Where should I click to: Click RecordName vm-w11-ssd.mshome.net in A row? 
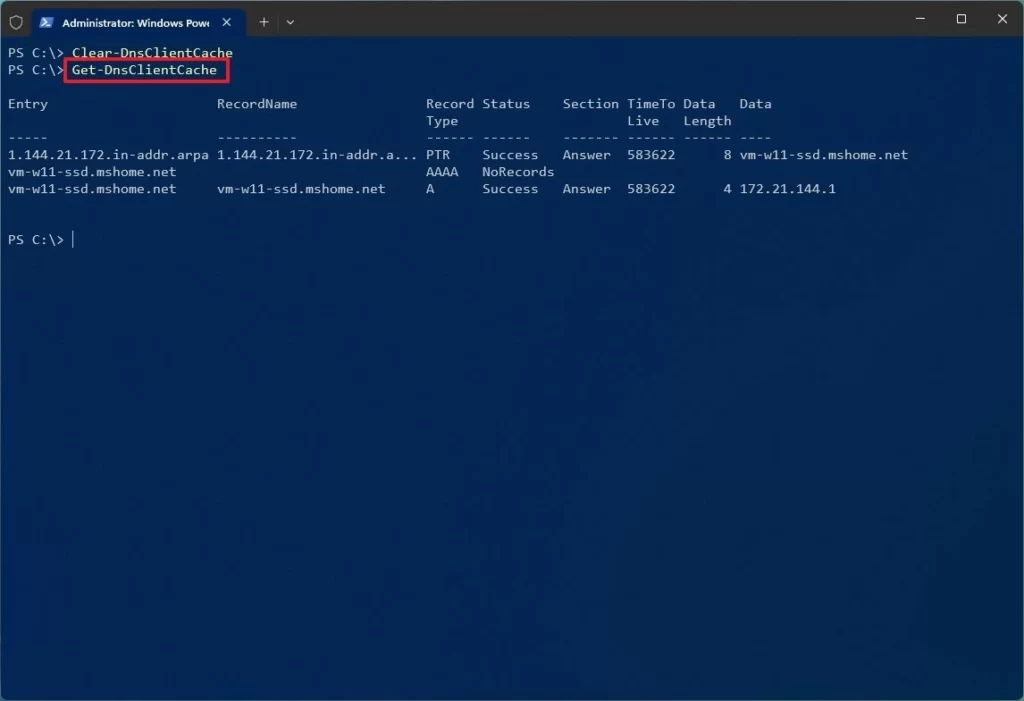point(301,189)
